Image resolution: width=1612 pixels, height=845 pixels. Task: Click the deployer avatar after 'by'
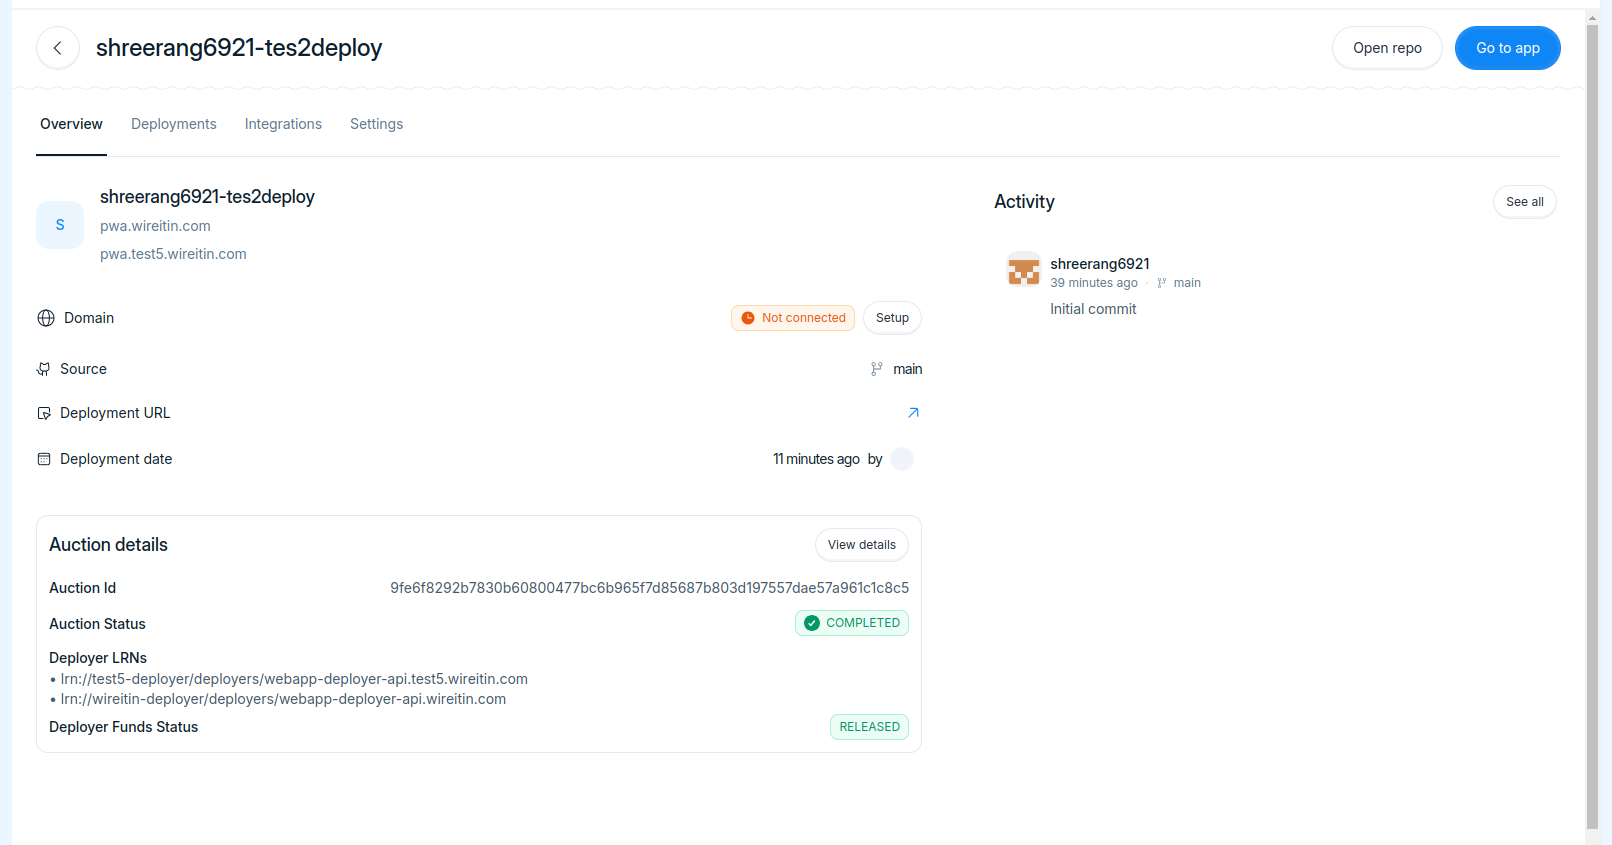pos(902,459)
